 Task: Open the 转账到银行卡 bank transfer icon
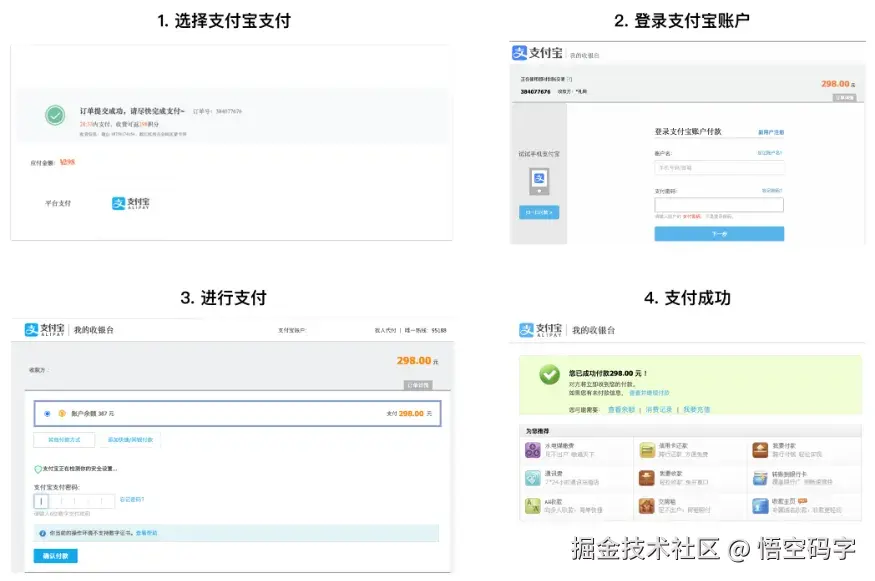click(760, 476)
